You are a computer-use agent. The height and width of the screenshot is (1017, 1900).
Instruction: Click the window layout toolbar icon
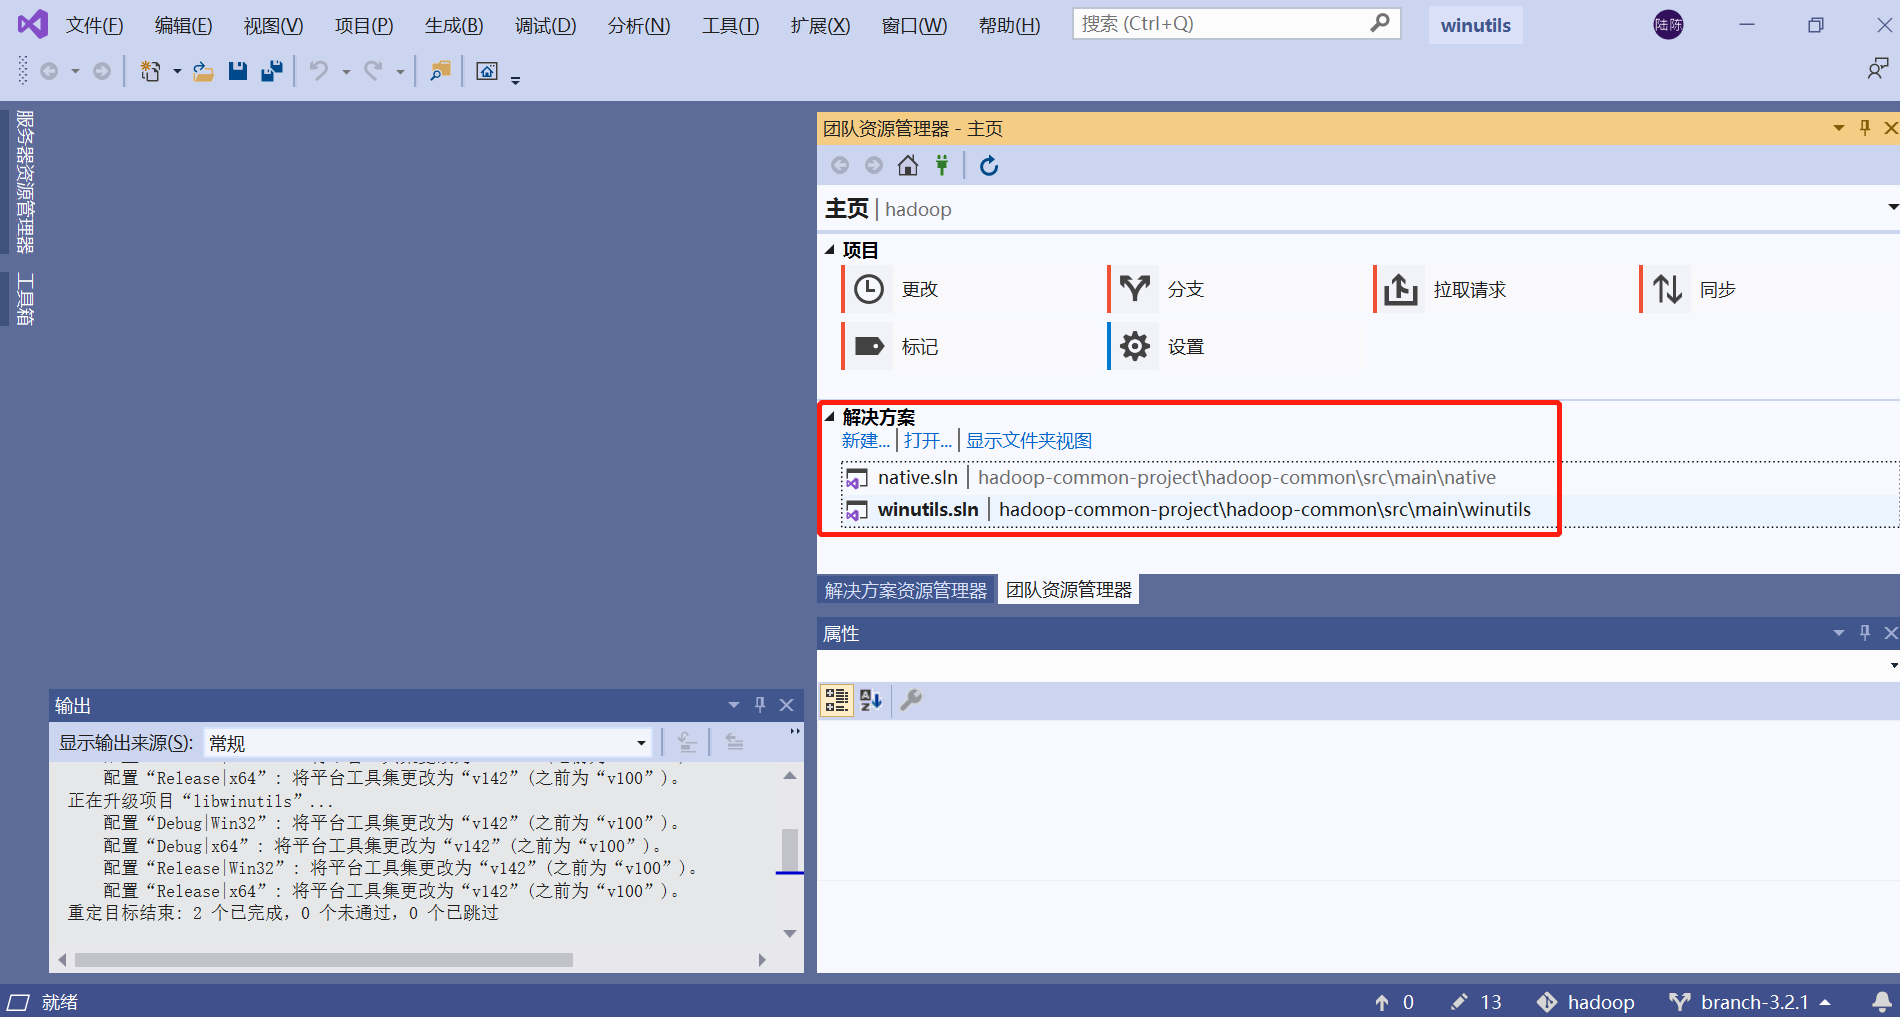487,71
